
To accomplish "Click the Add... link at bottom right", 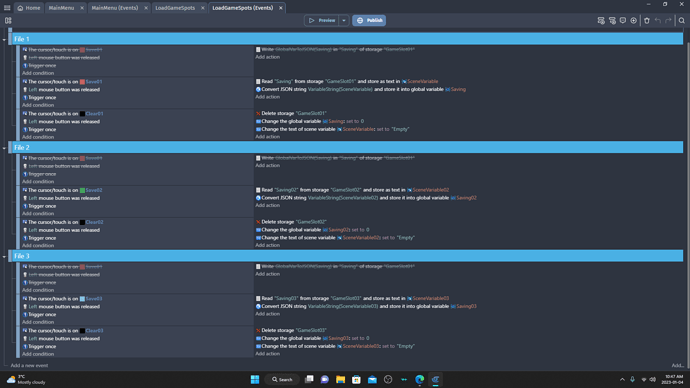I will (x=677, y=366).
